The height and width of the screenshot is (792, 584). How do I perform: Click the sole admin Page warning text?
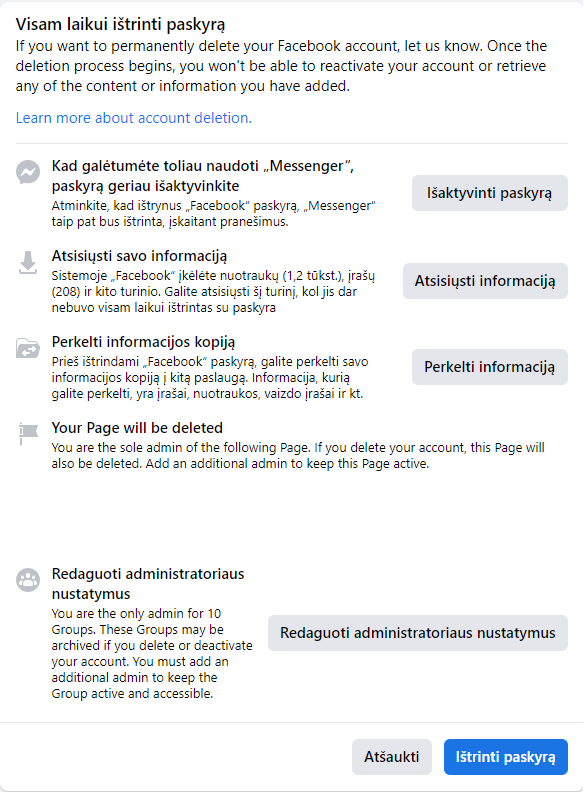point(298,456)
